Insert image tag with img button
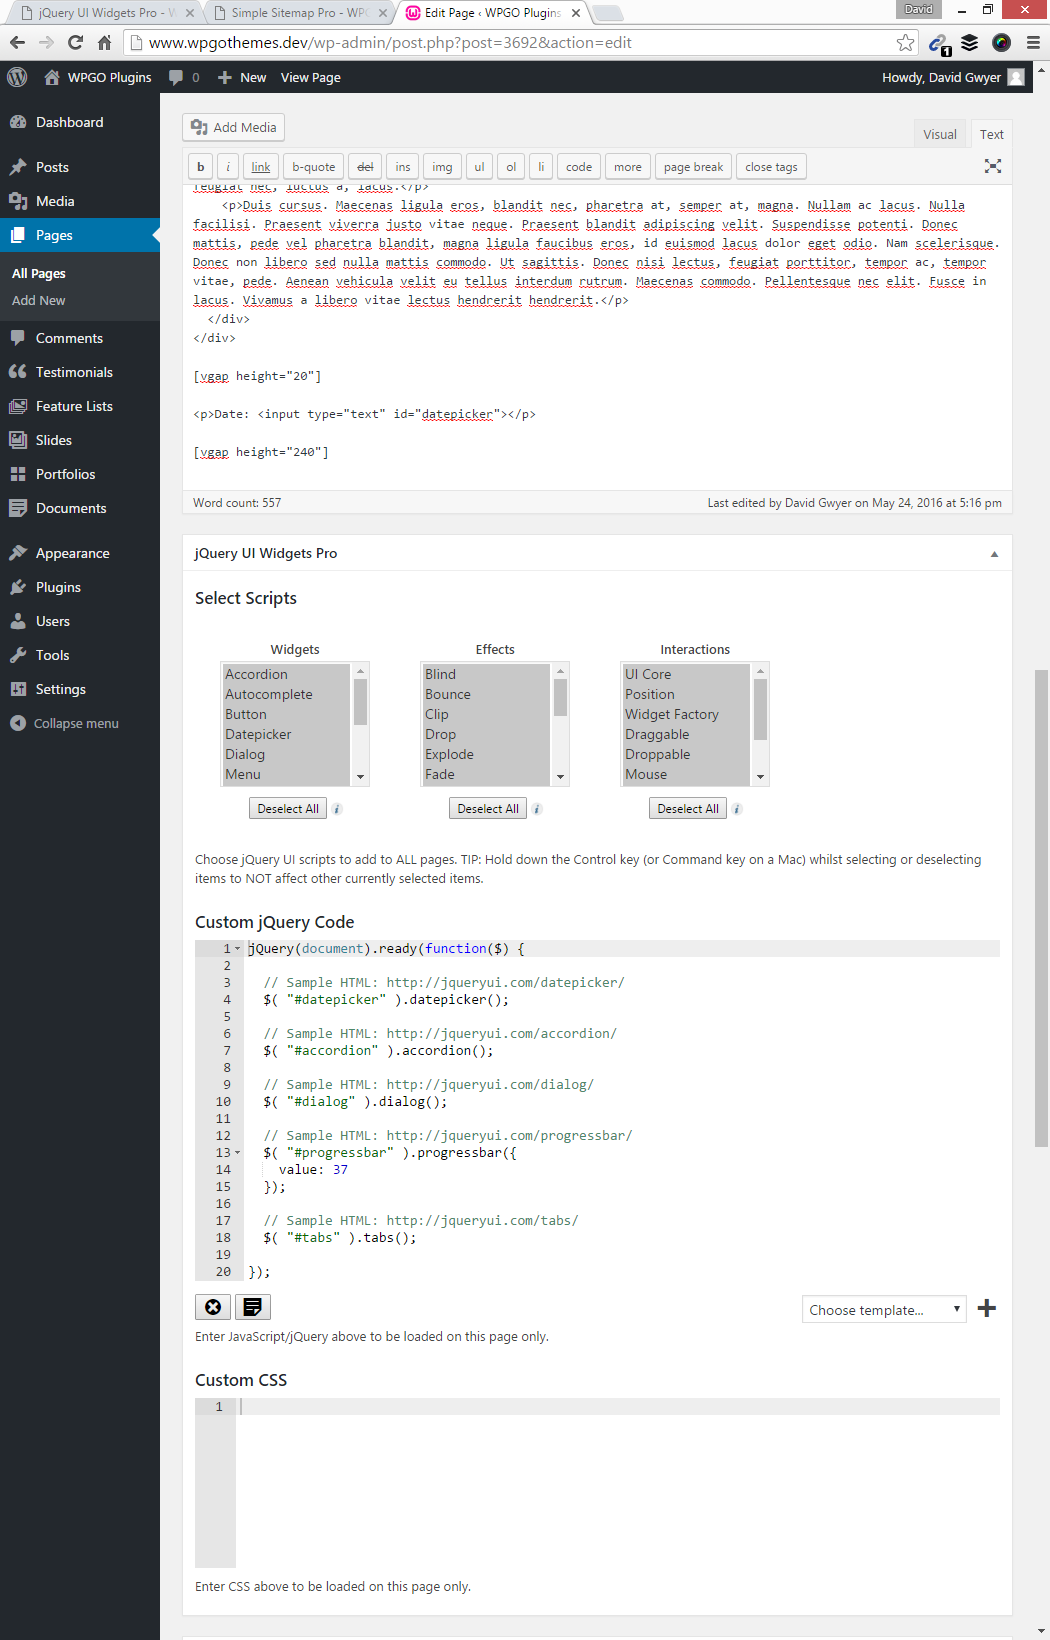The width and height of the screenshot is (1050, 1640). tap(442, 167)
